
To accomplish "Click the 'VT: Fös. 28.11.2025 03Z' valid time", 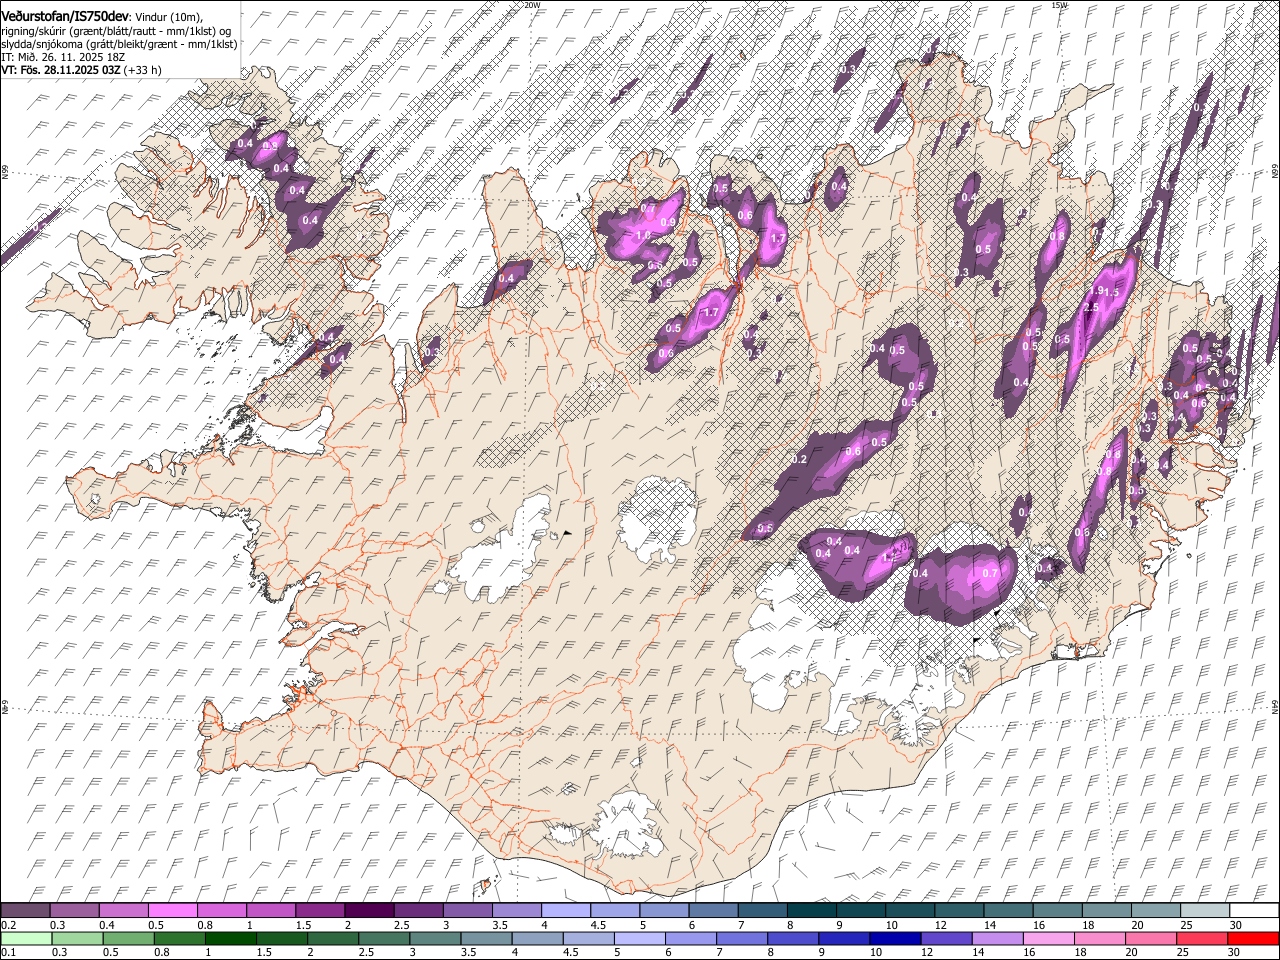I will (x=61, y=70).
